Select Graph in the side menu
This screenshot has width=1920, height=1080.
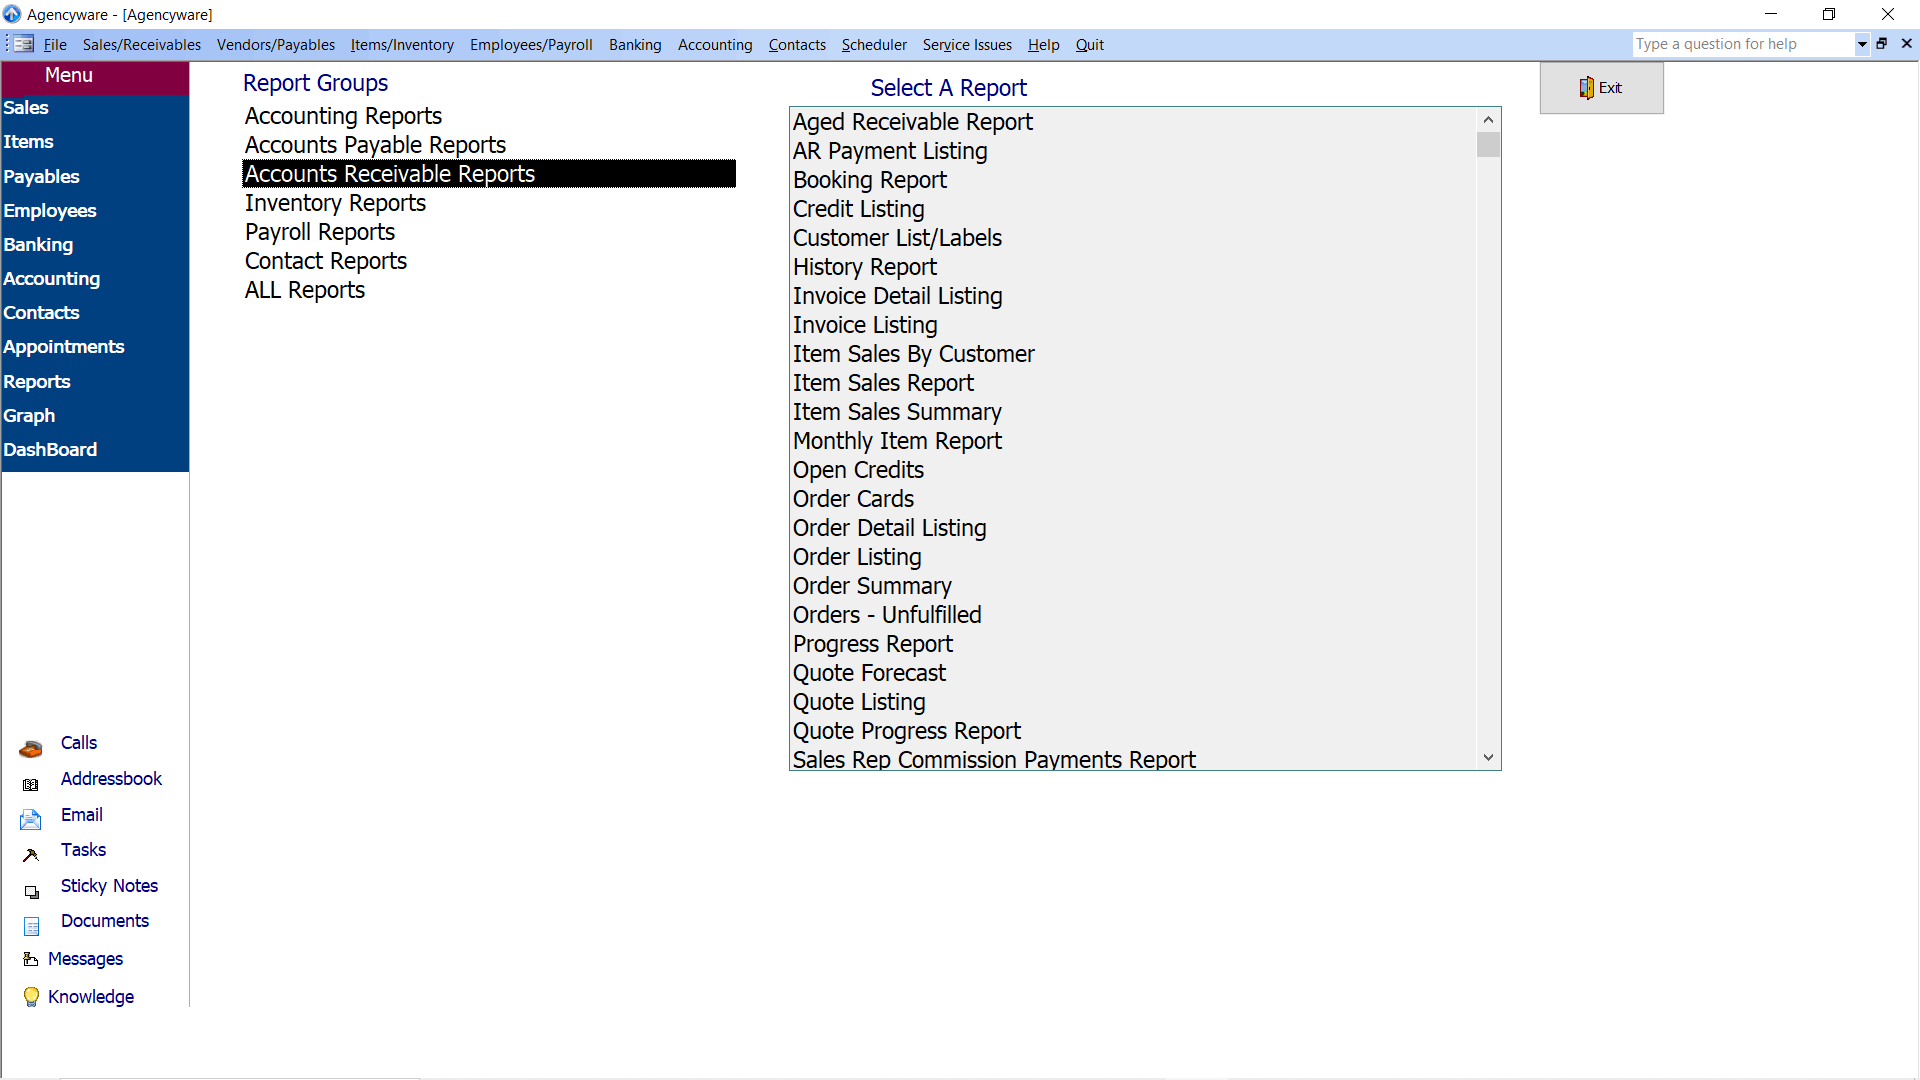pyautogui.click(x=29, y=416)
